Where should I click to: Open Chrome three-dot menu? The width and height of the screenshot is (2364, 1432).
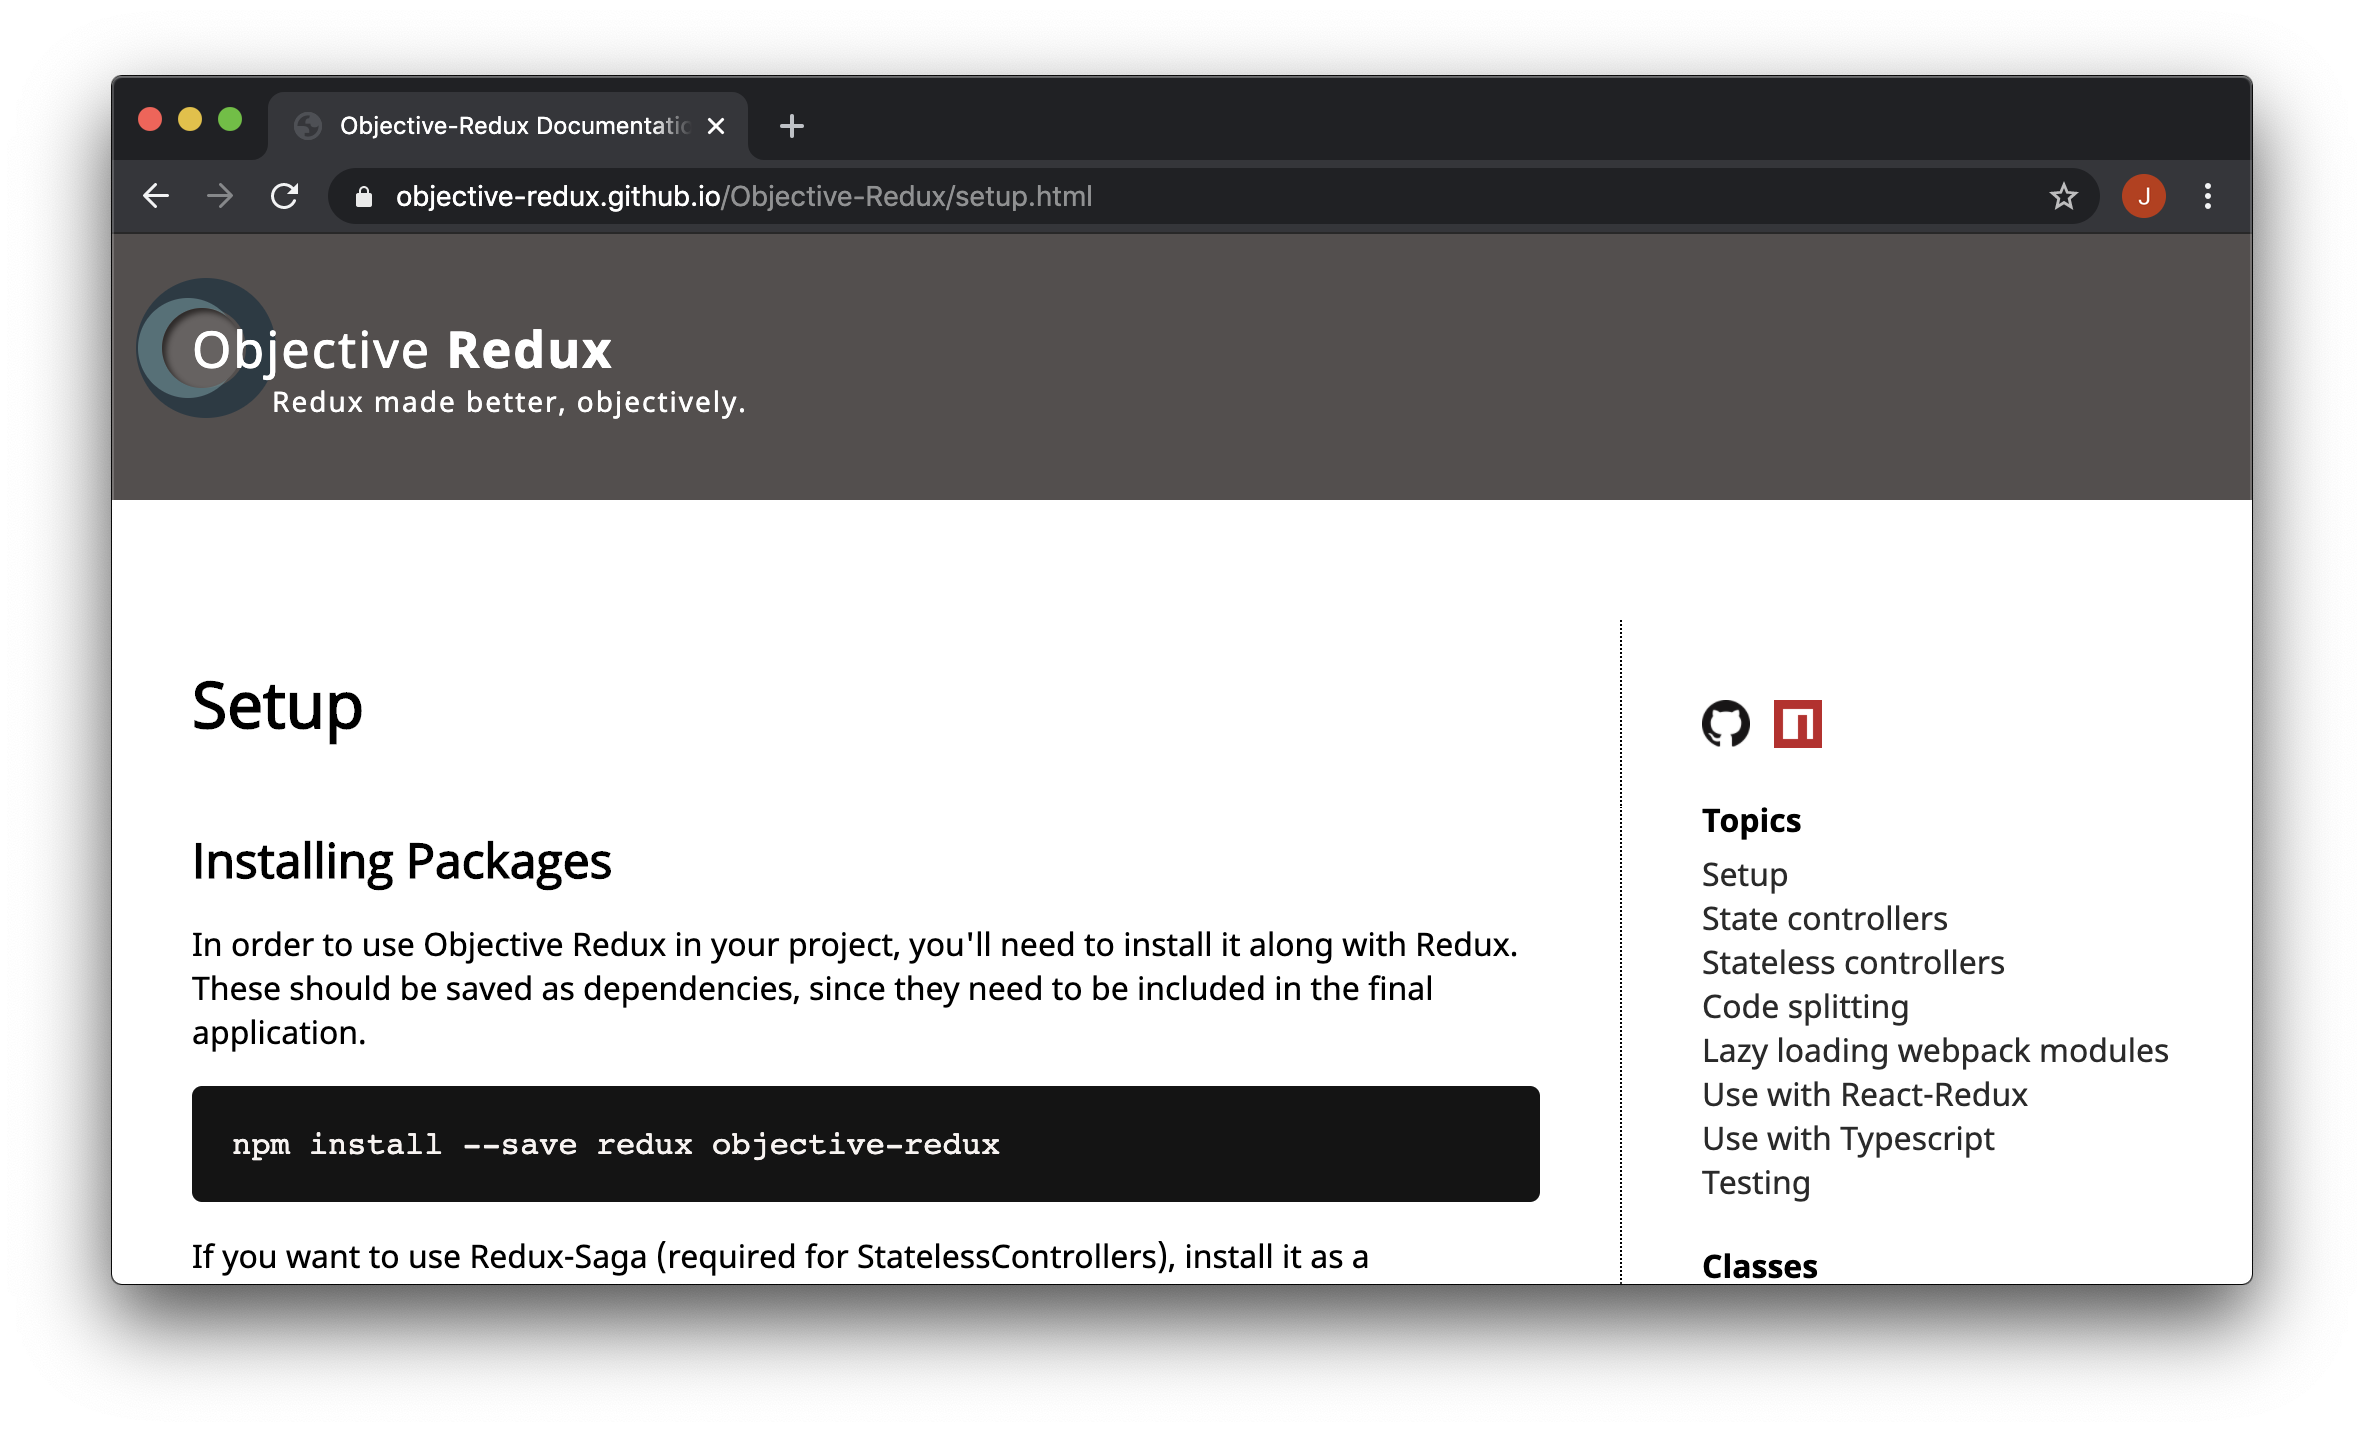tap(2208, 196)
